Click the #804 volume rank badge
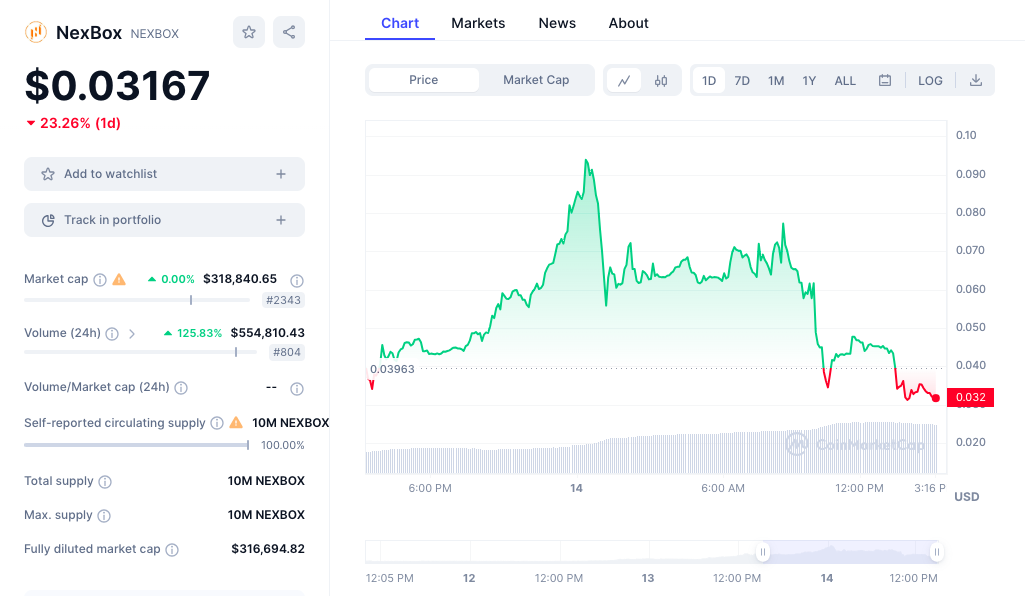Image resolution: width=1025 pixels, height=596 pixels. 287,352
